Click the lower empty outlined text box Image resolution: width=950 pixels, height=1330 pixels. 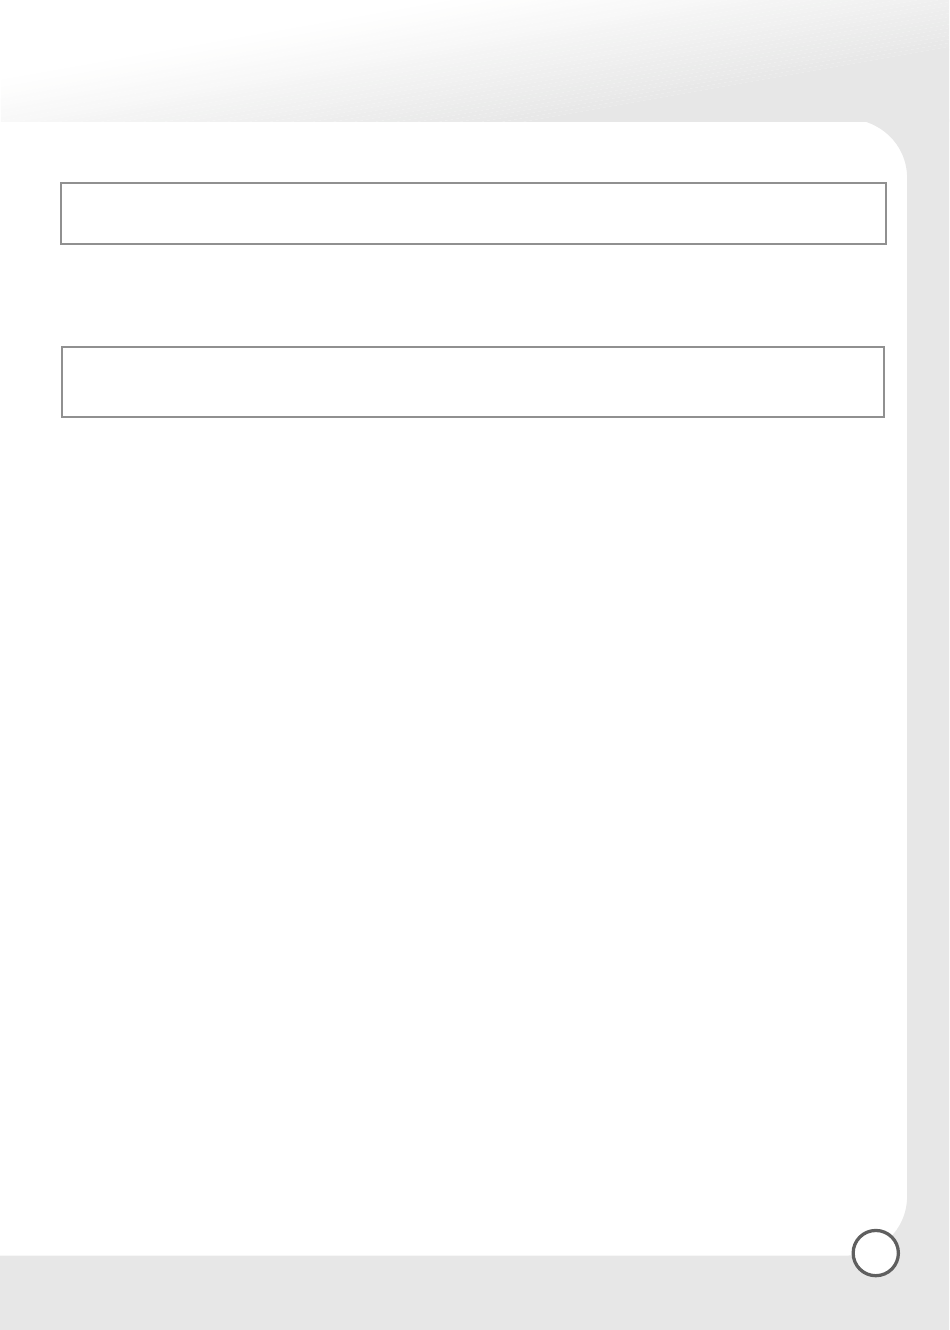473,382
